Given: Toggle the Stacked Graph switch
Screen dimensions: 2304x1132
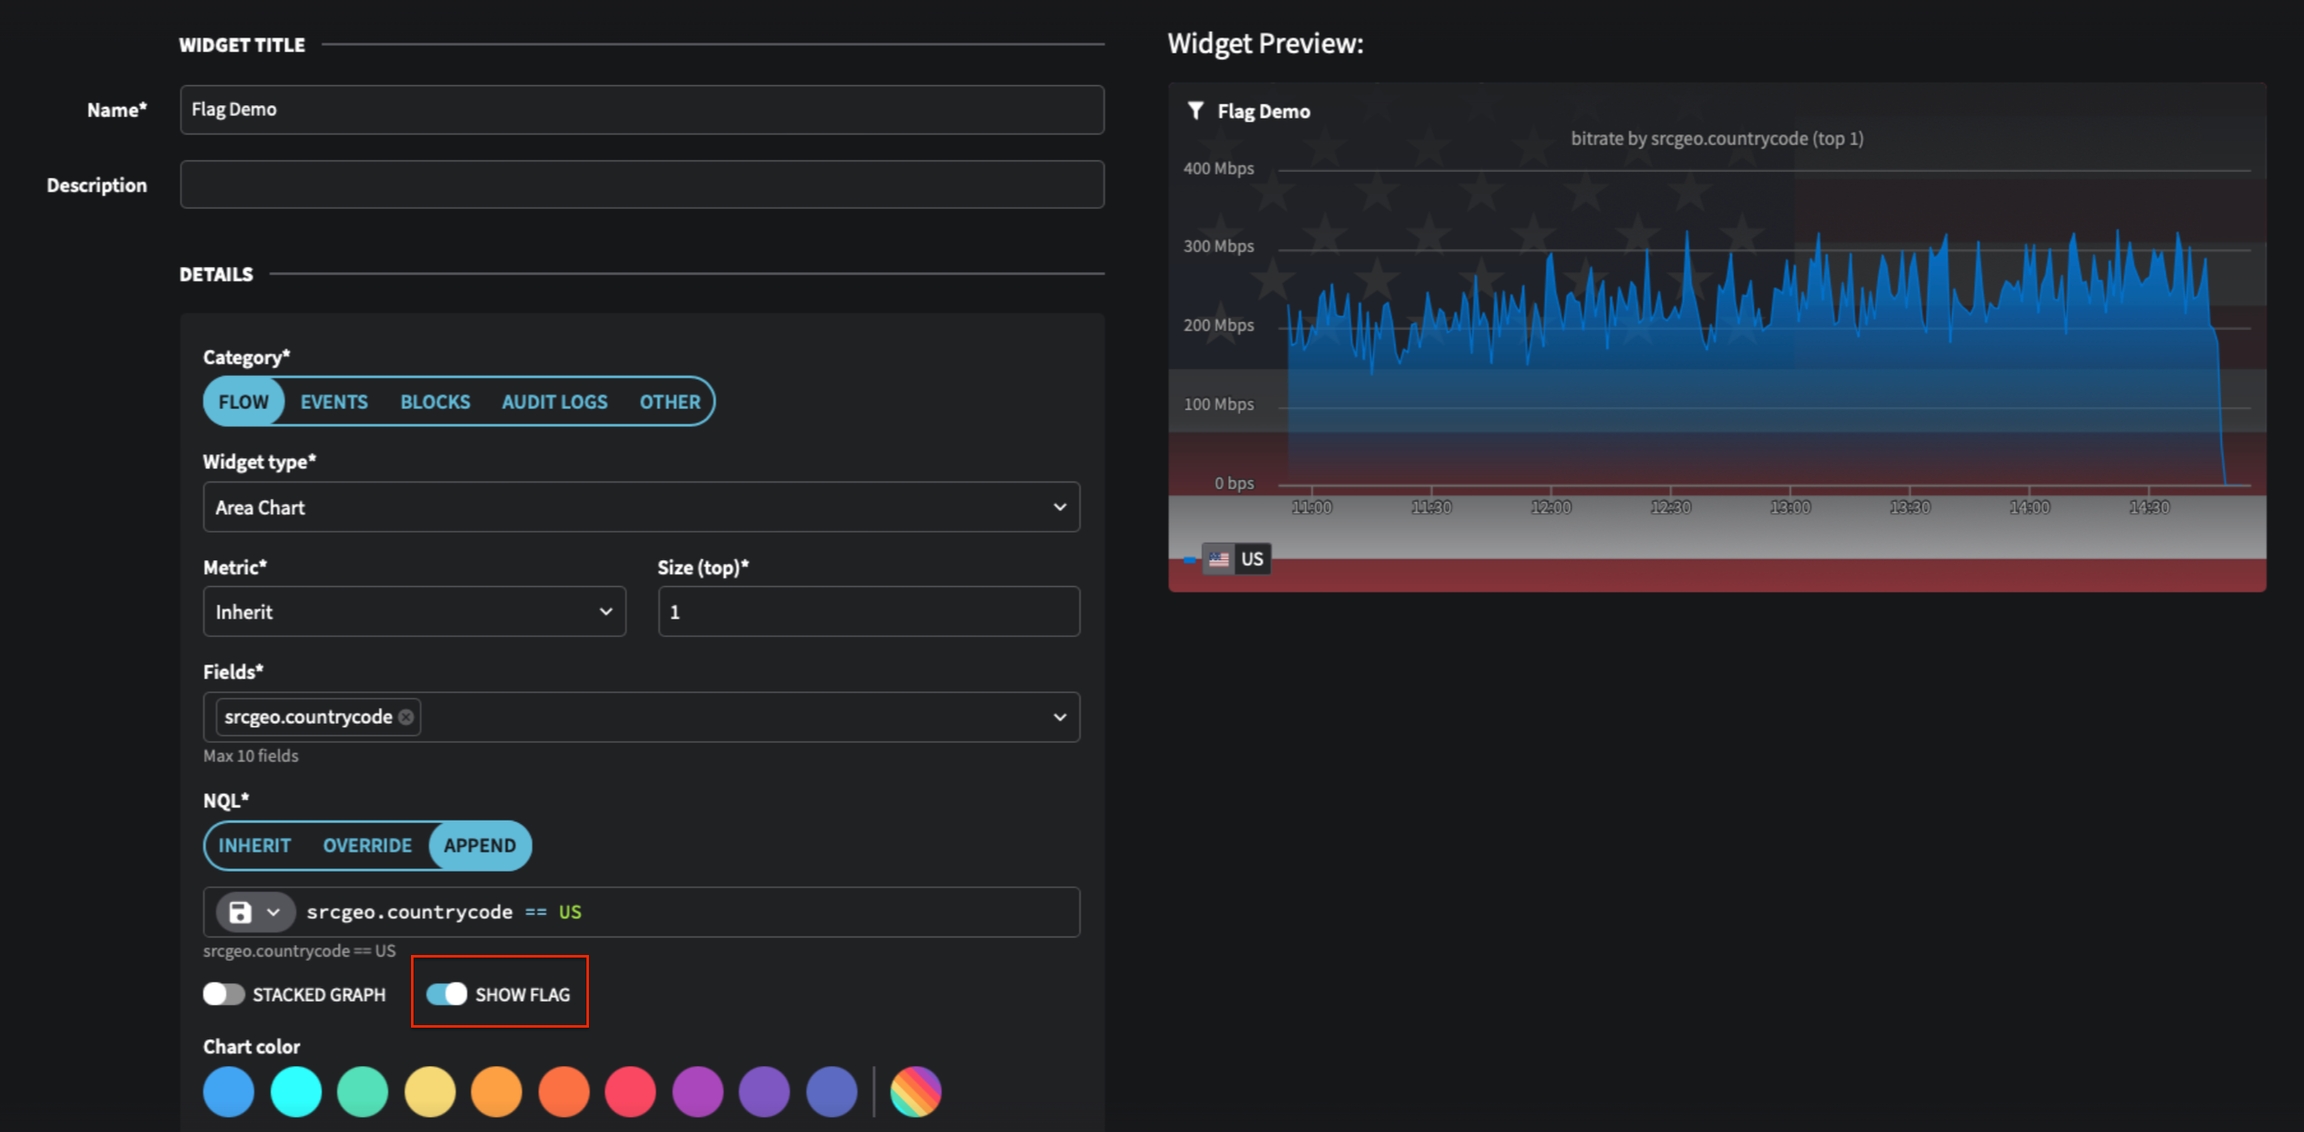Looking at the screenshot, I should point(224,994).
